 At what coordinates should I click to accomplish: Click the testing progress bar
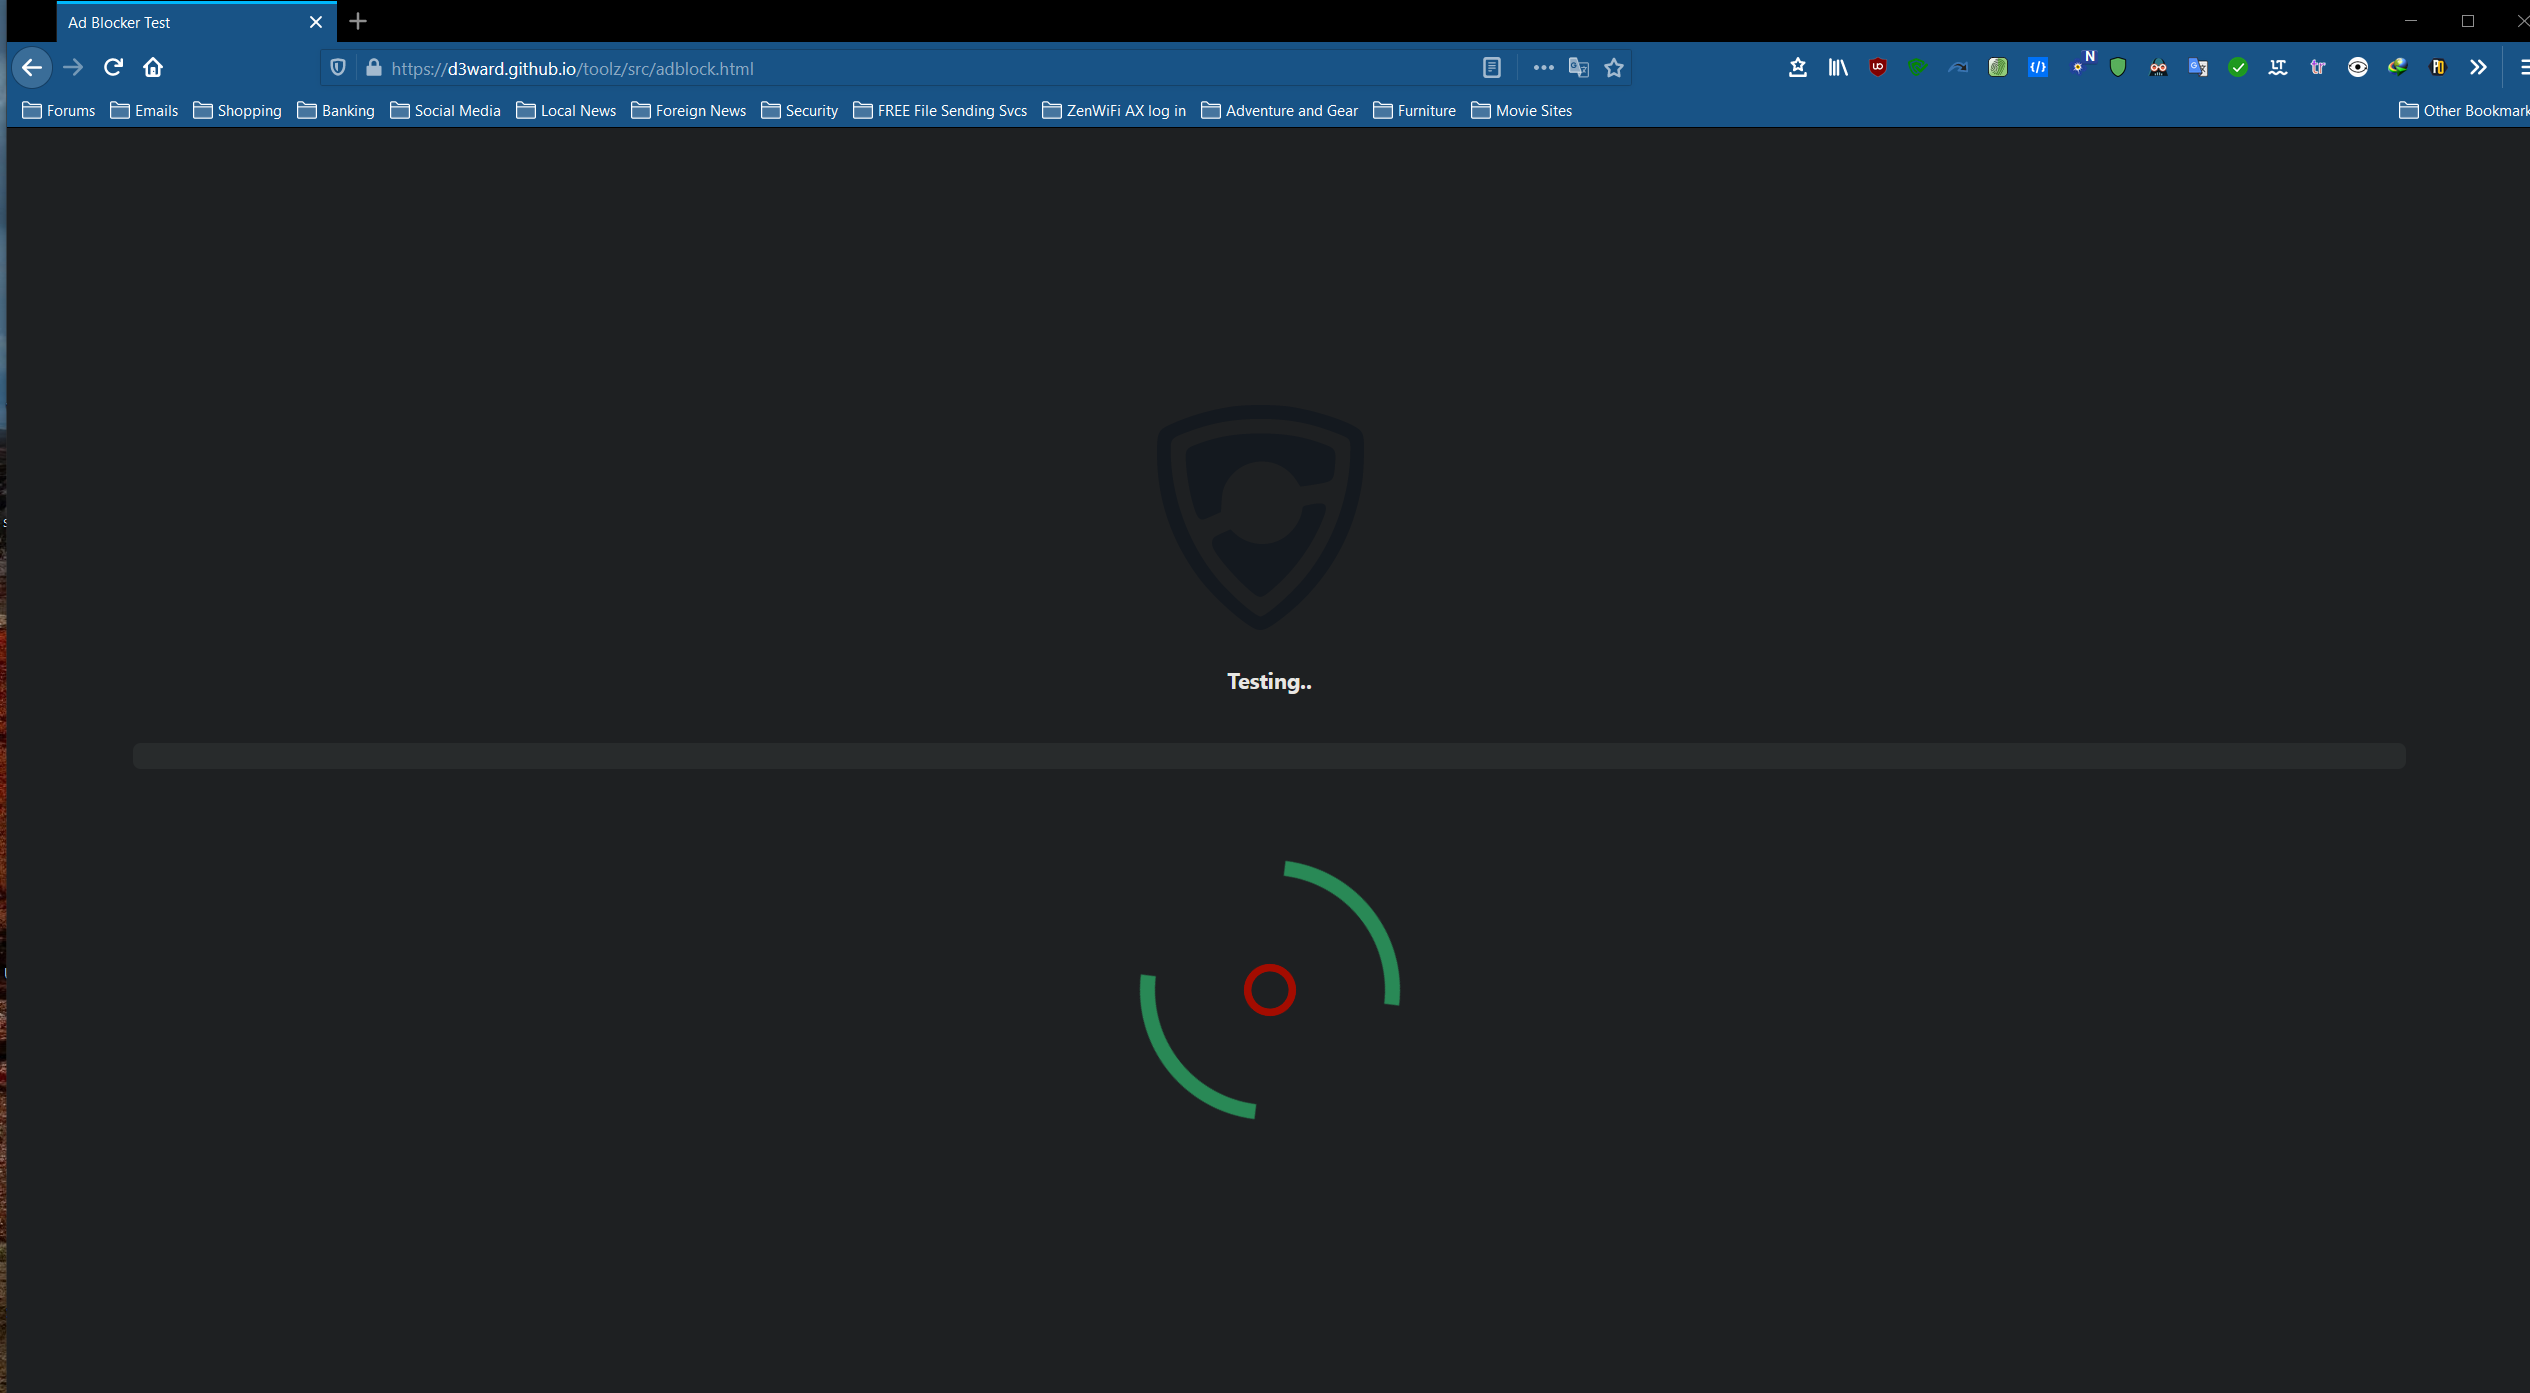coord(1268,756)
